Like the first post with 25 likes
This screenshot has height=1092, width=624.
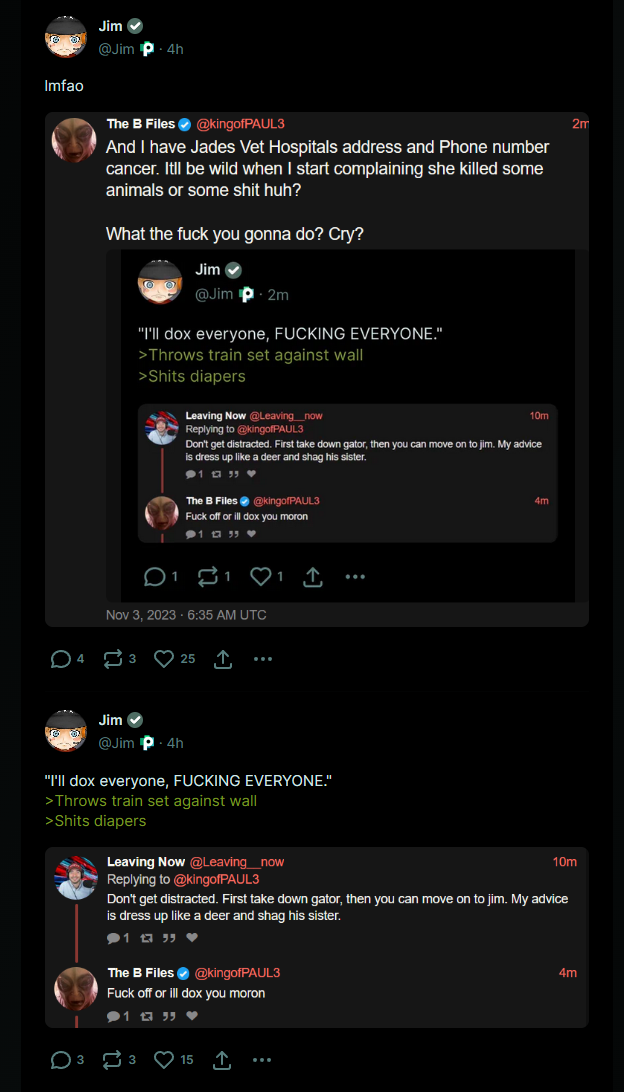[x=174, y=659]
